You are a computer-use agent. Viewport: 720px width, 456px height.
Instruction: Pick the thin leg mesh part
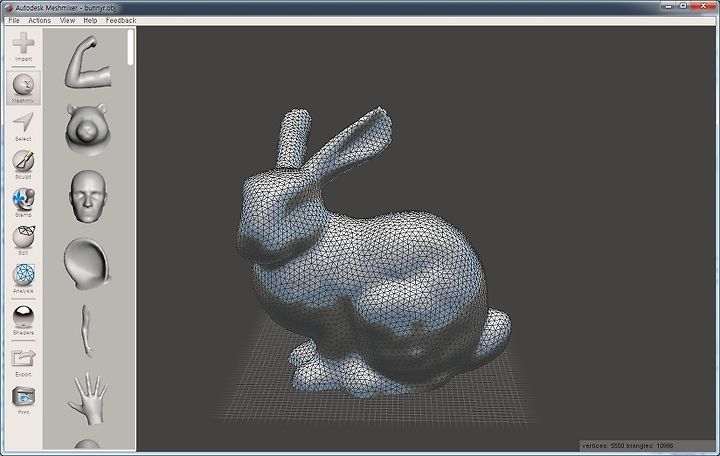click(x=87, y=331)
